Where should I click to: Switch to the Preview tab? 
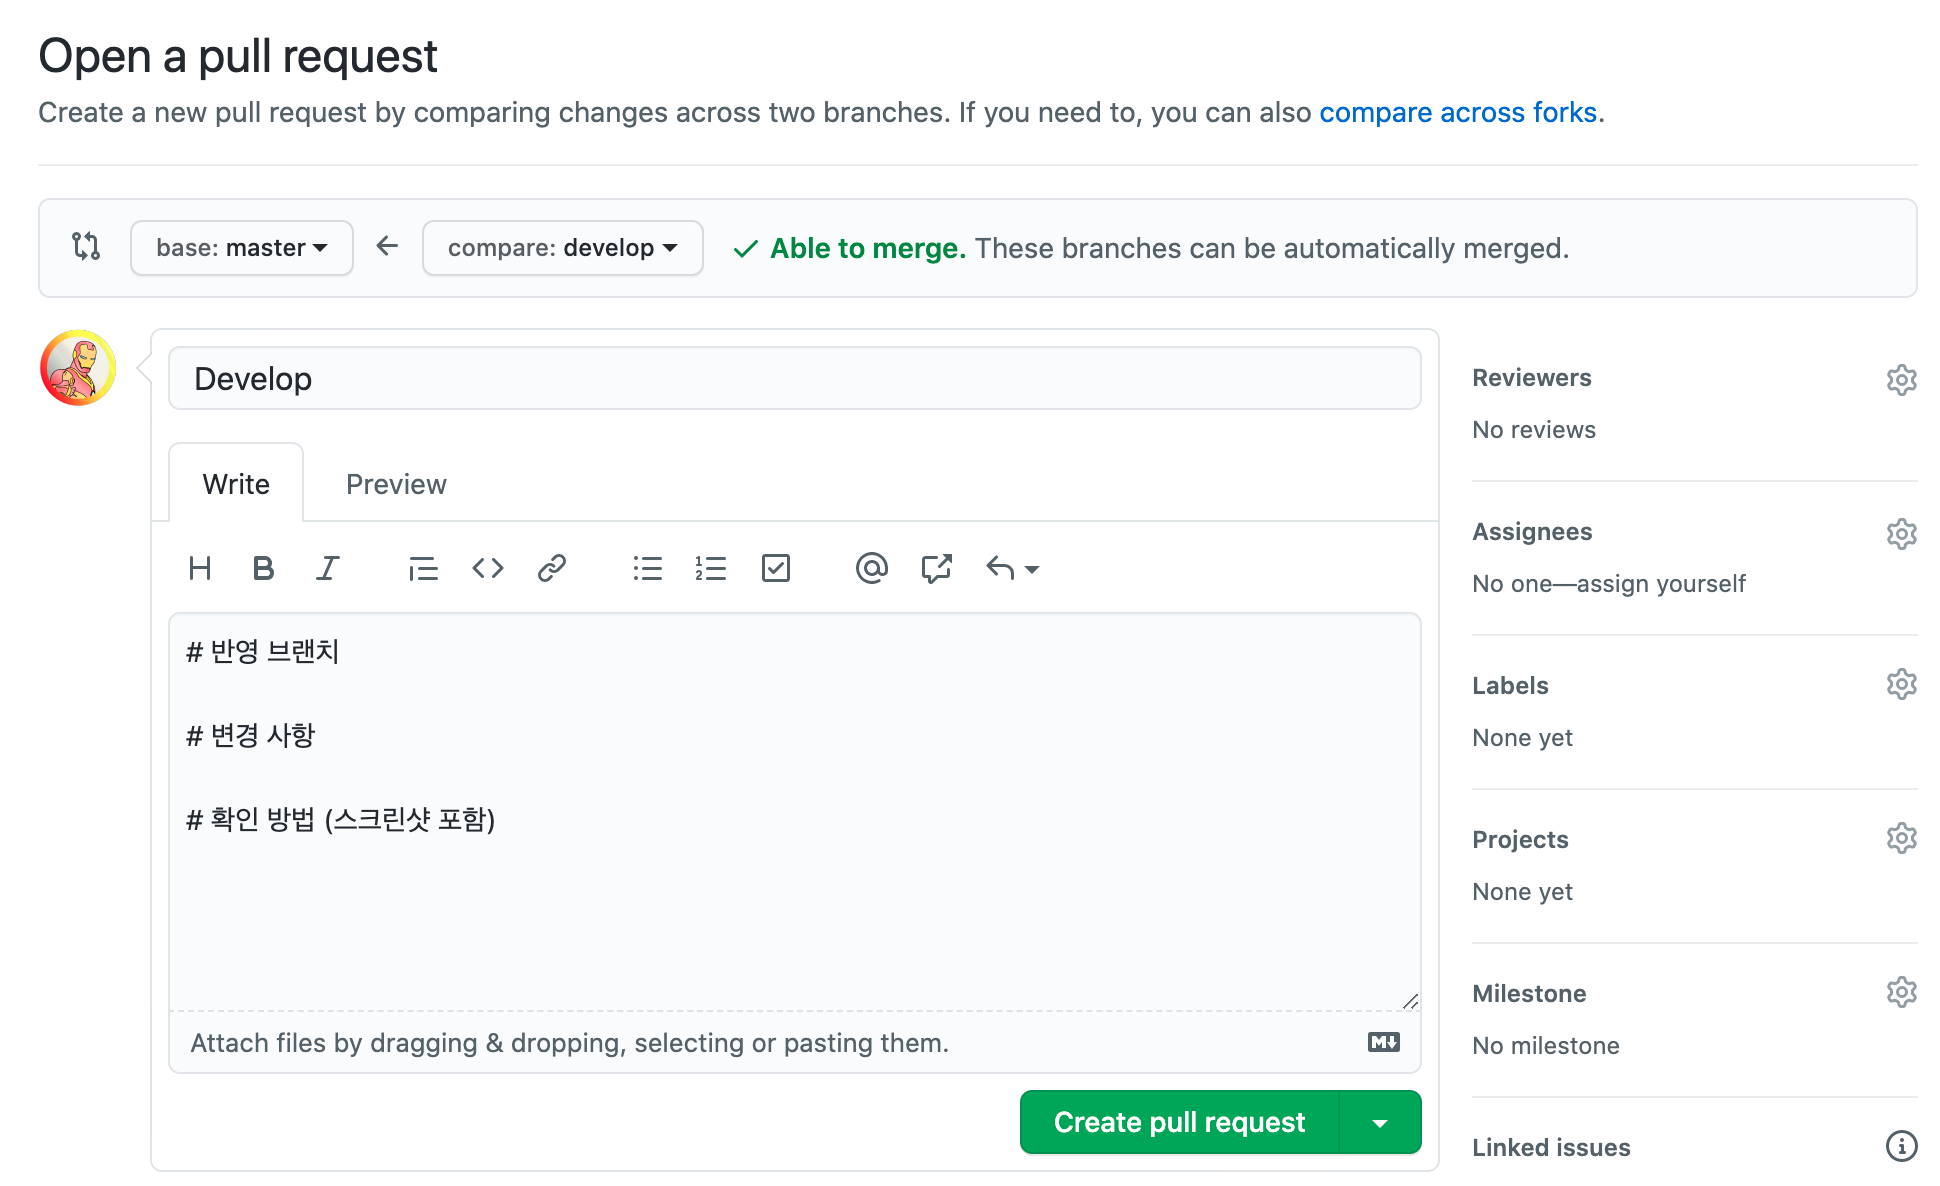click(x=396, y=484)
